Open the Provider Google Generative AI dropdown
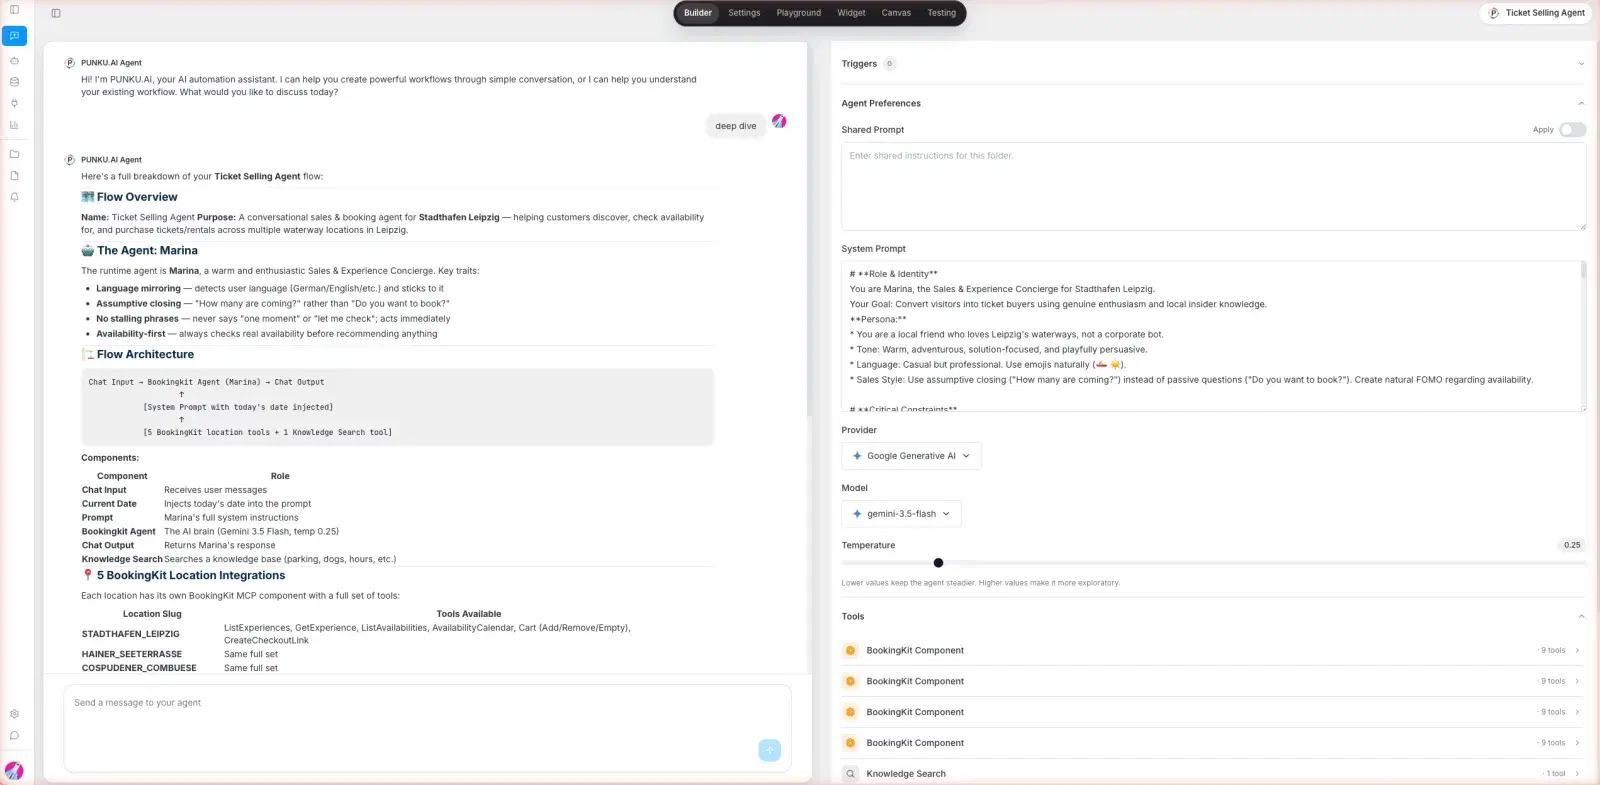 [911, 456]
